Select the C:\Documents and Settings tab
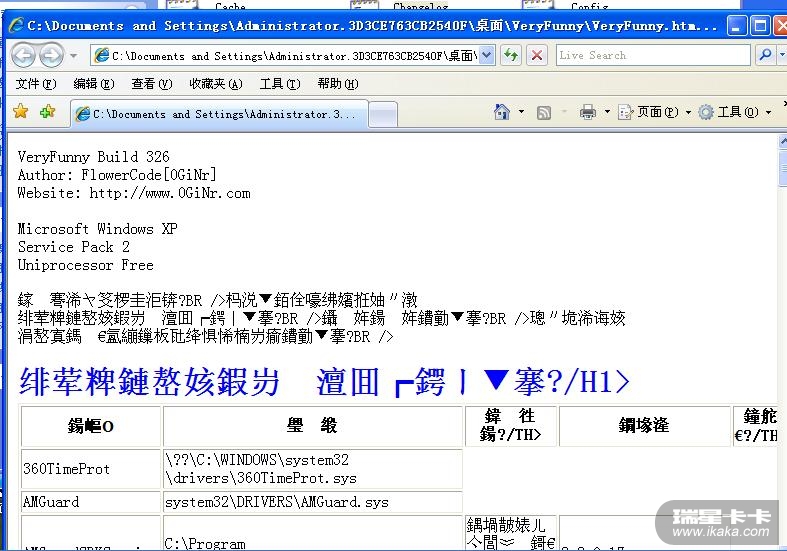787x551 pixels. point(219,114)
